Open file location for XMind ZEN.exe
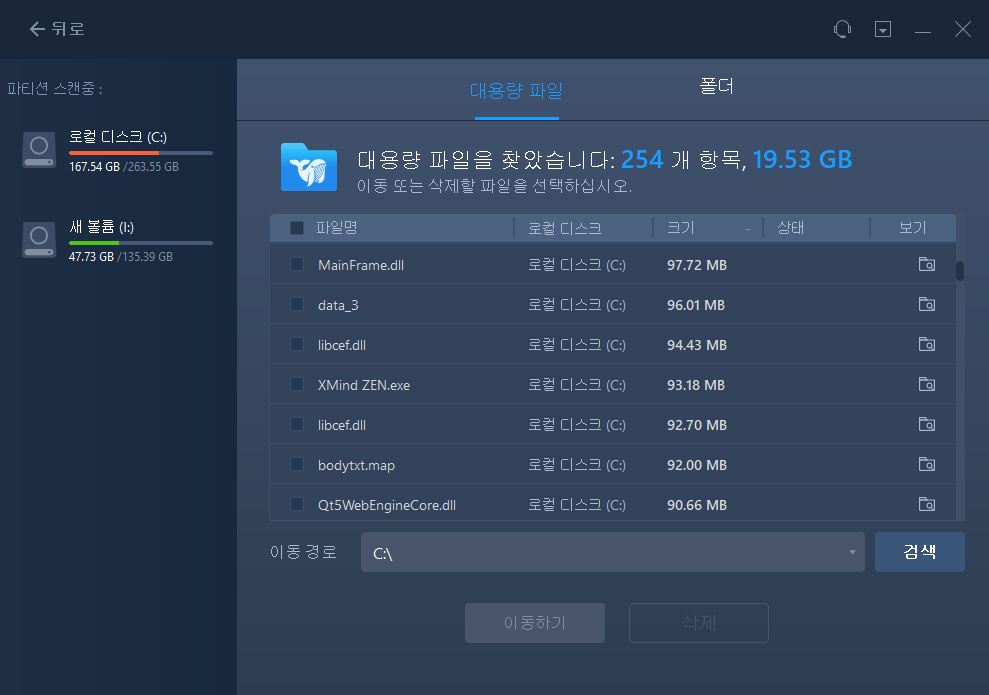Image resolution: width=989 pixels, height=695 pixels. 927,384
